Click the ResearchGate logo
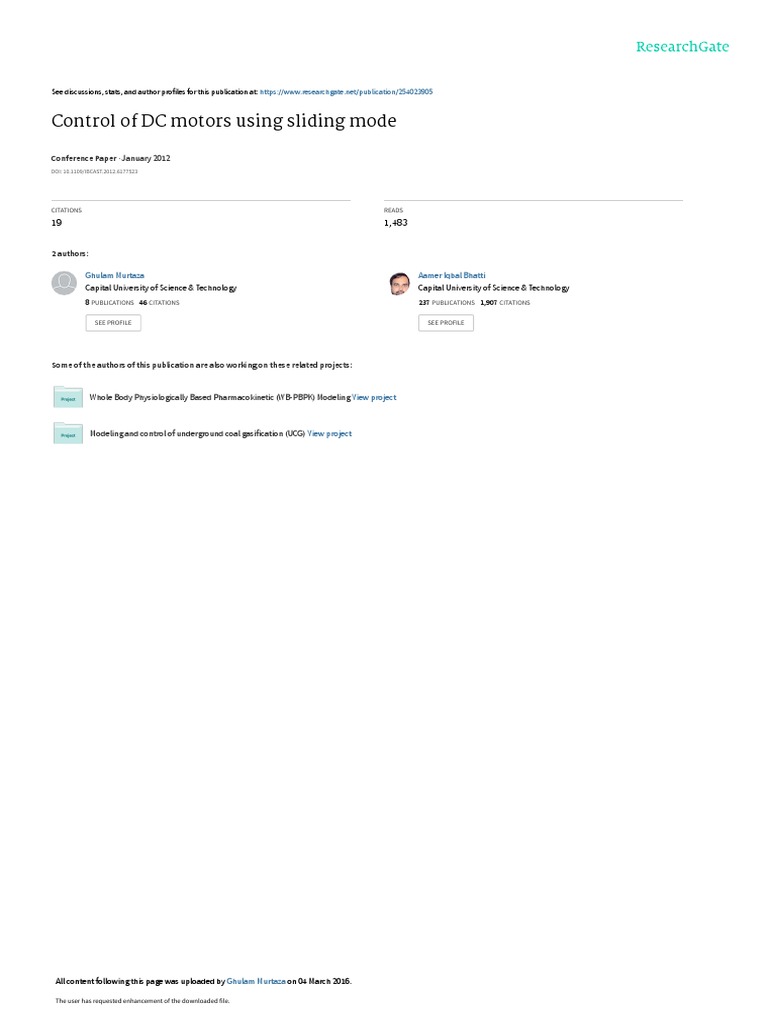The image size is (768, 1024). (x=682, y=46)
